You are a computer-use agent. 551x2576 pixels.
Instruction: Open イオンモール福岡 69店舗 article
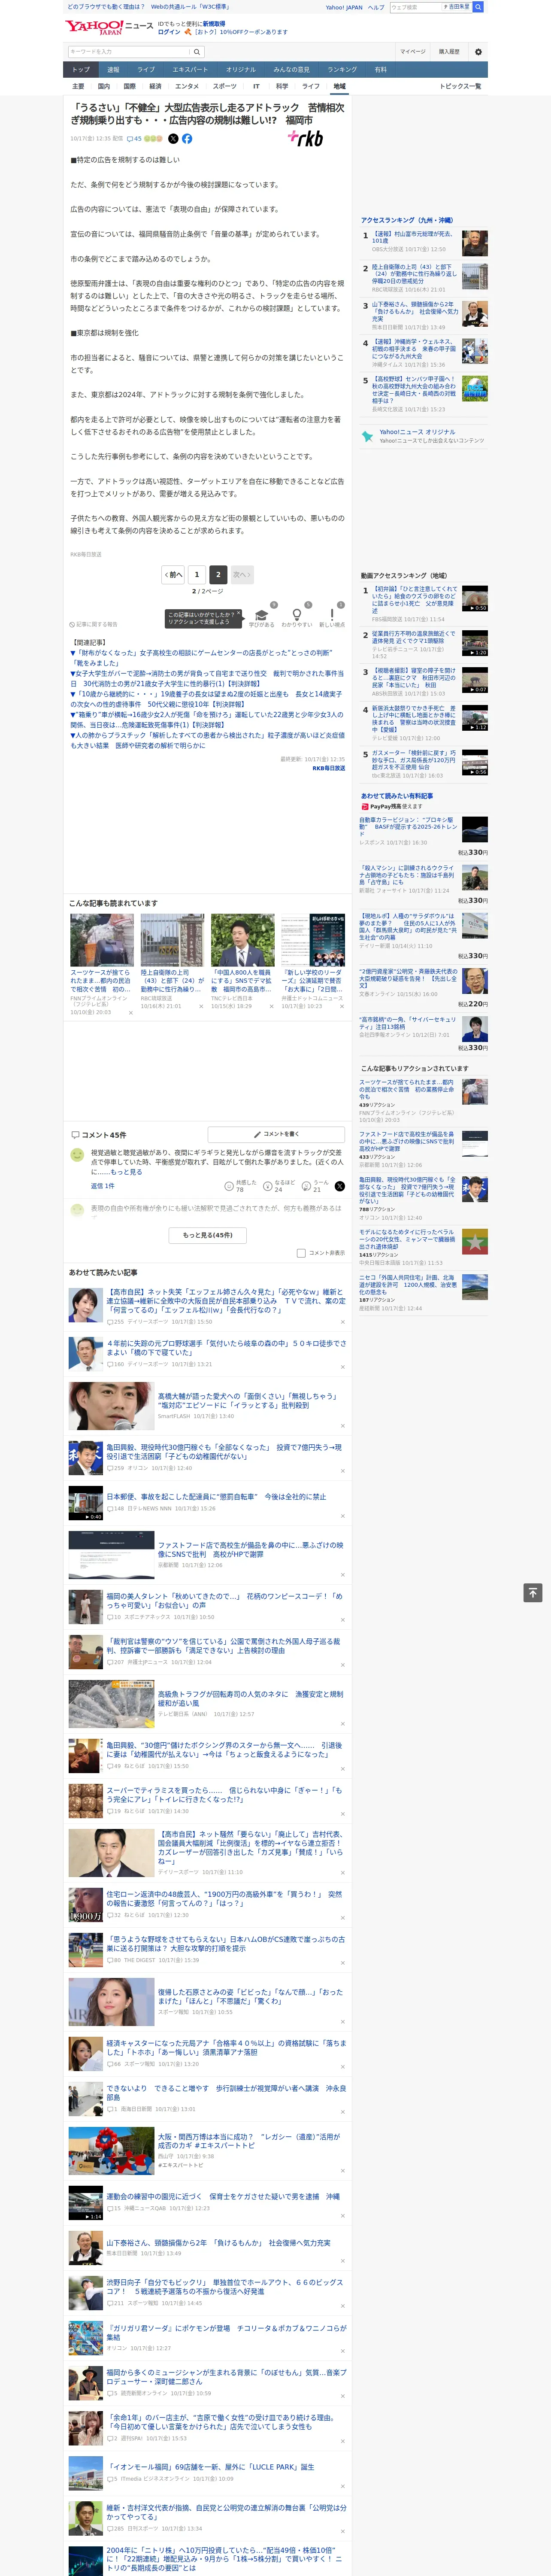coord(210,2467)
